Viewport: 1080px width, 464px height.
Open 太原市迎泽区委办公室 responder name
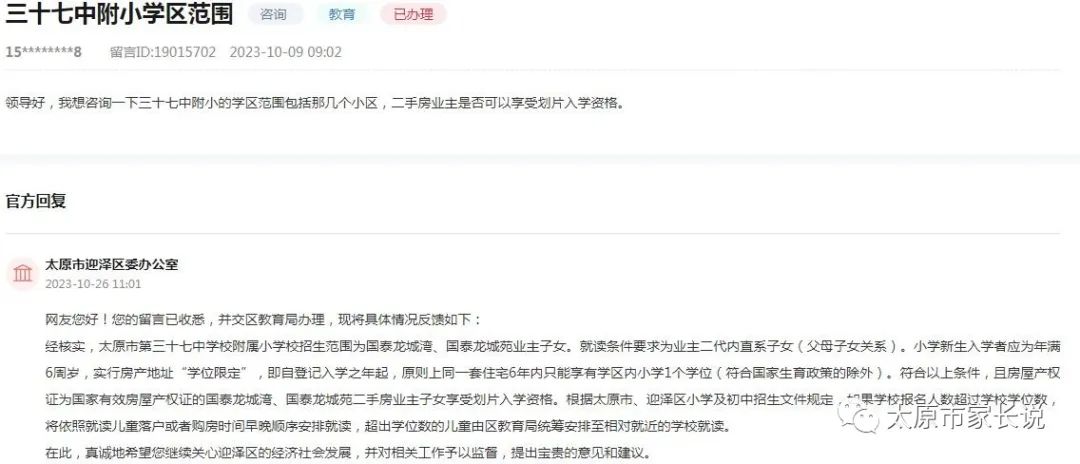click(x=112, y=264)
